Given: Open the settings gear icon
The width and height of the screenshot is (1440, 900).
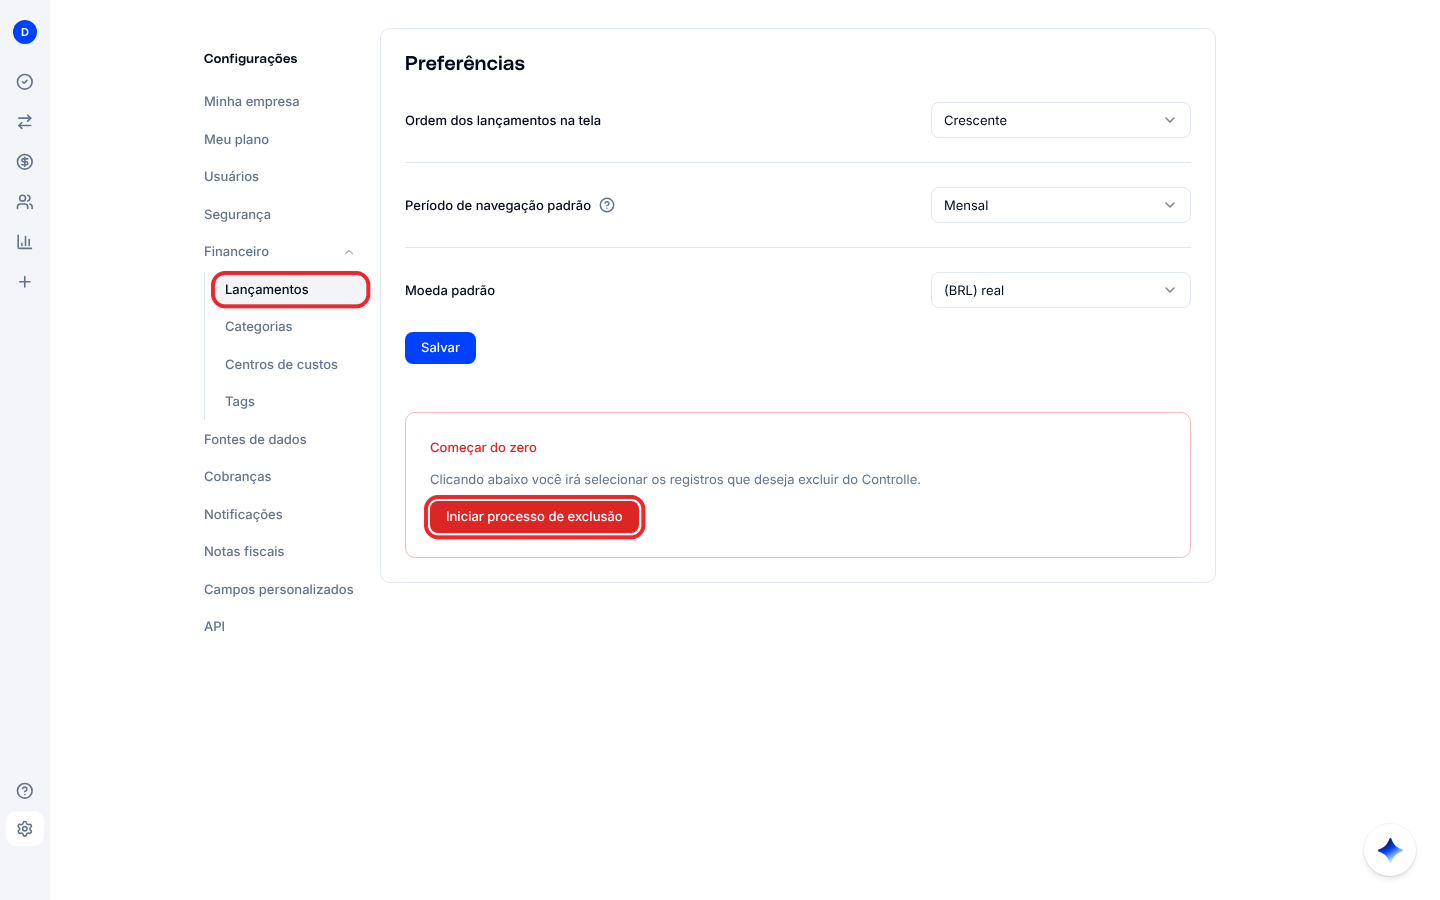Looking at the screenshot, I should click(x=25, y=829).
